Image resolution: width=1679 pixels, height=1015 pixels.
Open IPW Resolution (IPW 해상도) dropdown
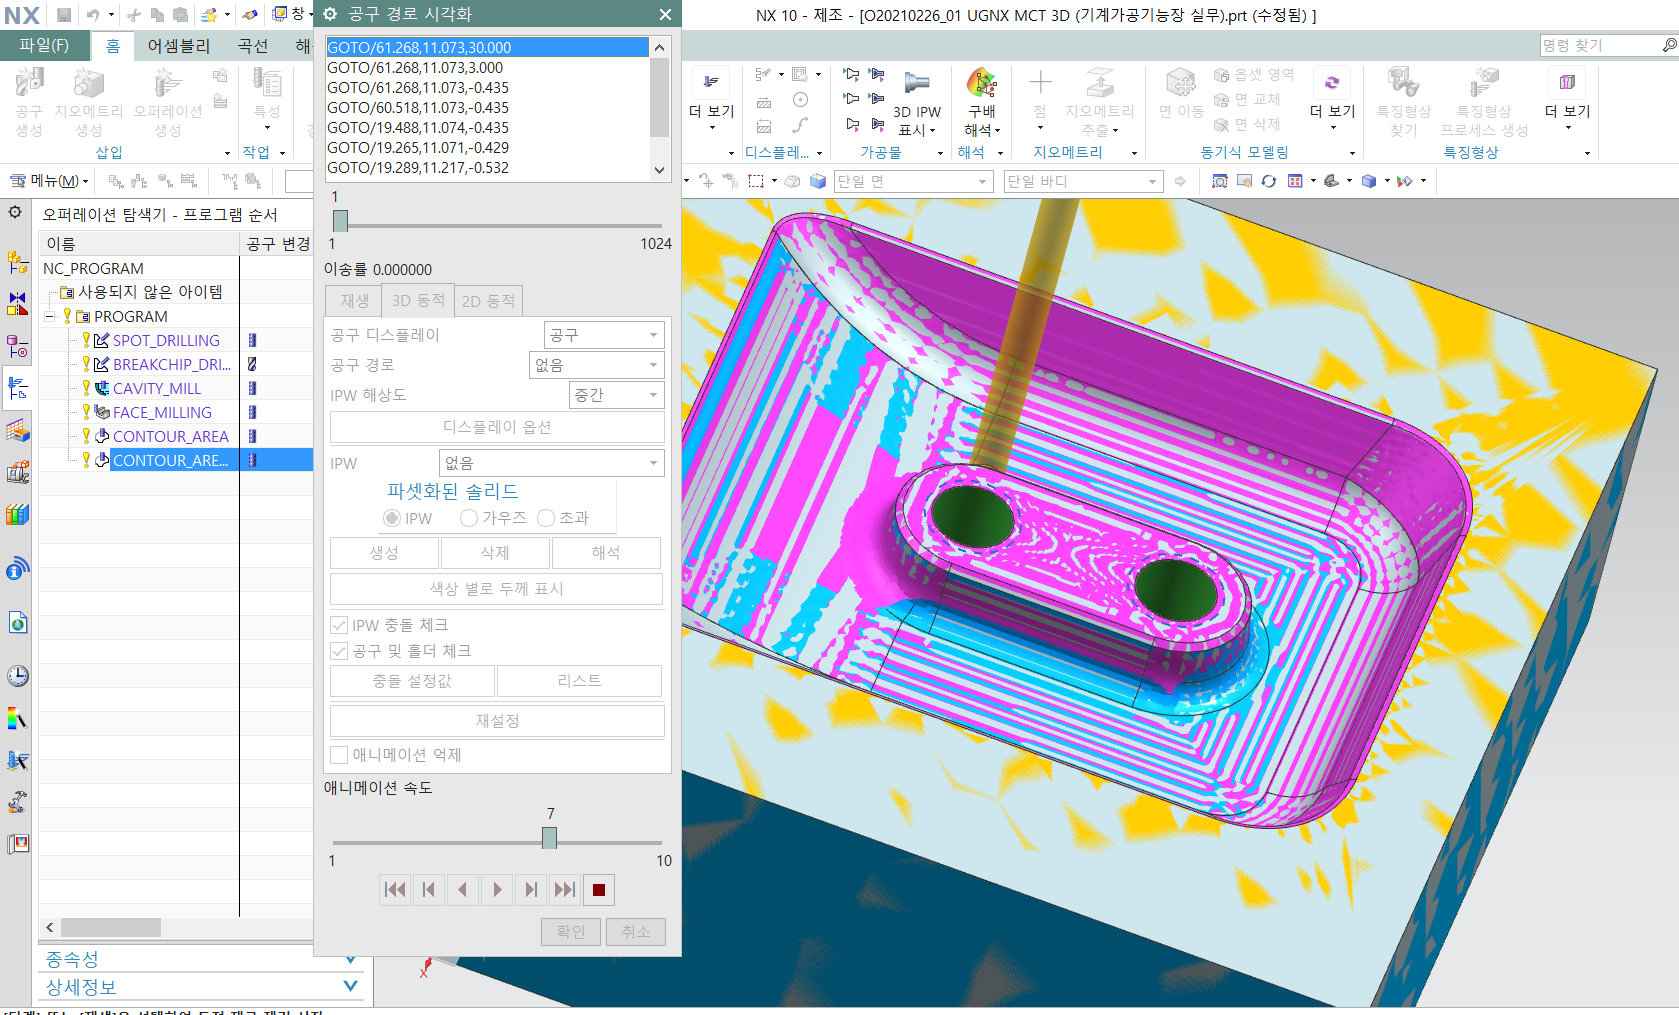617,395
